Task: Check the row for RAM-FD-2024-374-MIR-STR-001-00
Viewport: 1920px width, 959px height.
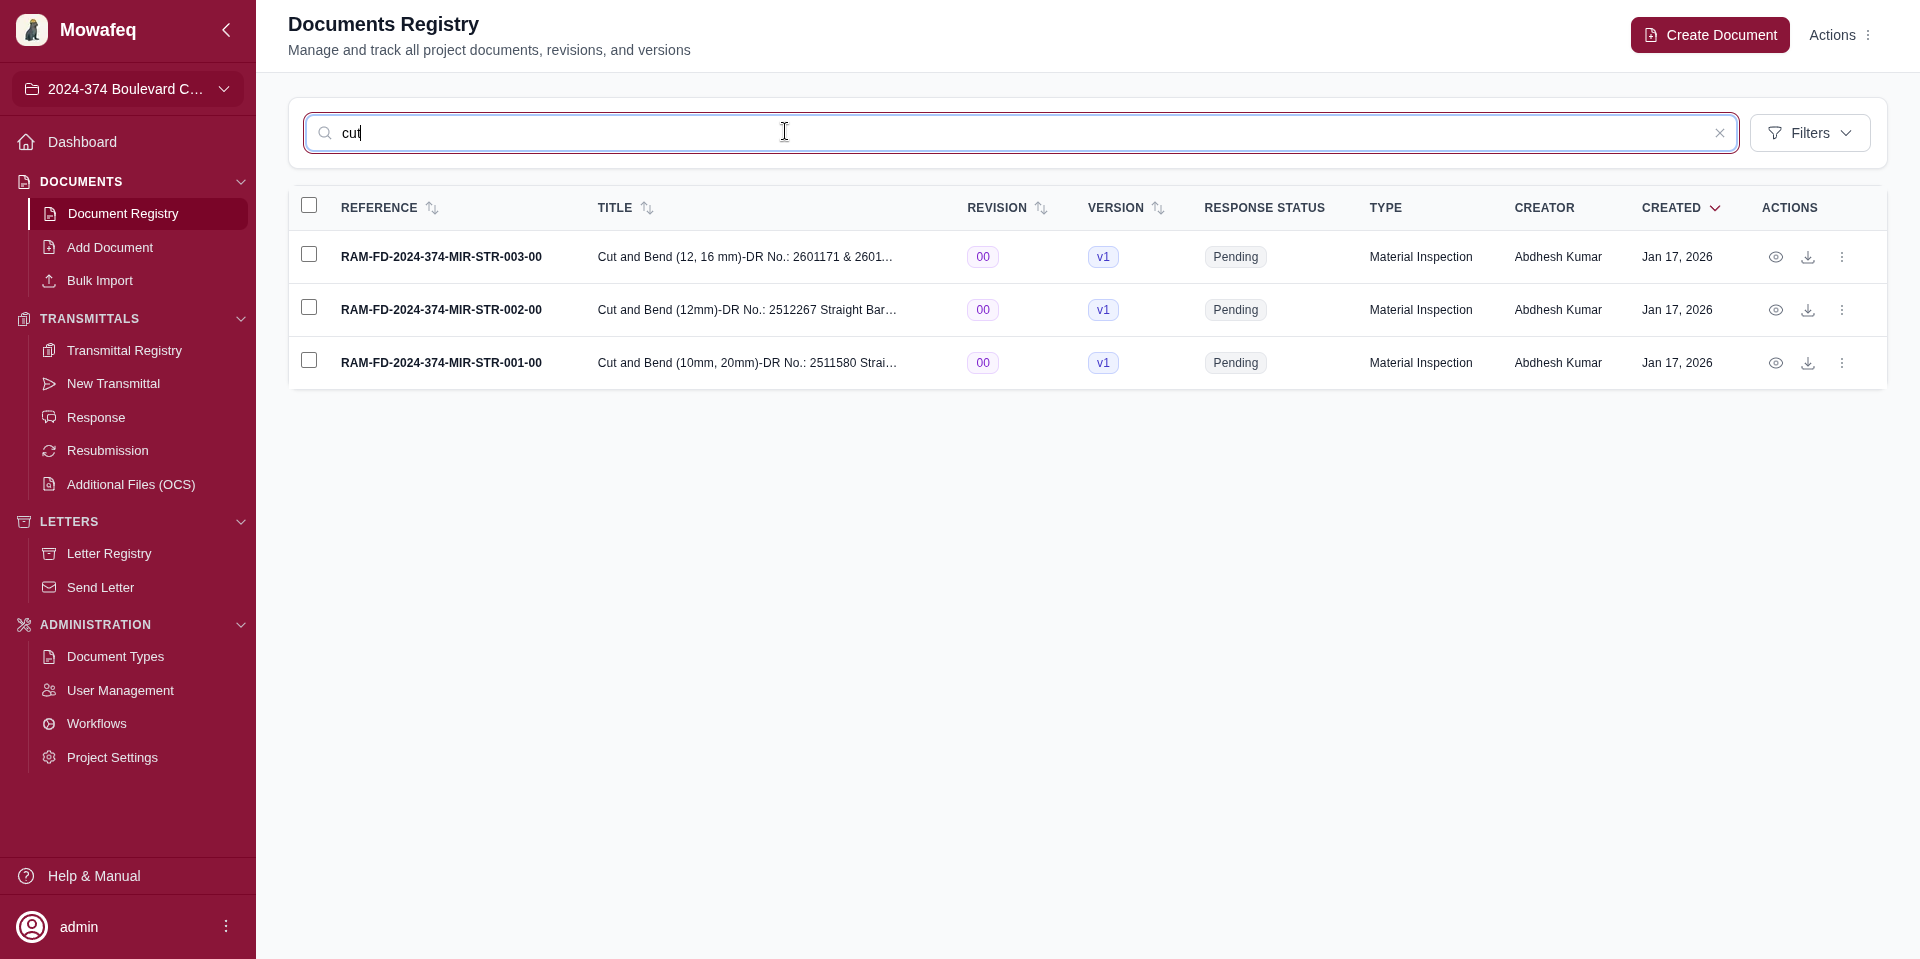Action: pyautogui.click(x=308, y=360)
